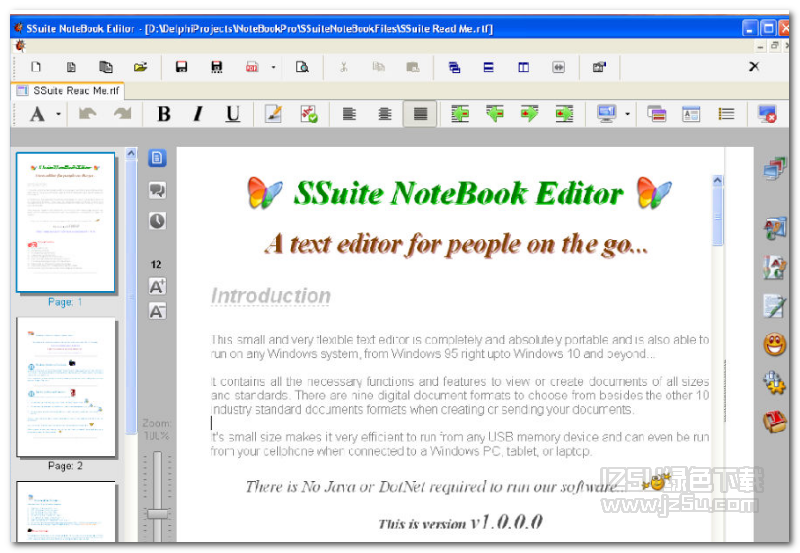Viewport: 800px width, 553px height.
Task: Click the notepad with pen icon
Action: click(775, 306)
